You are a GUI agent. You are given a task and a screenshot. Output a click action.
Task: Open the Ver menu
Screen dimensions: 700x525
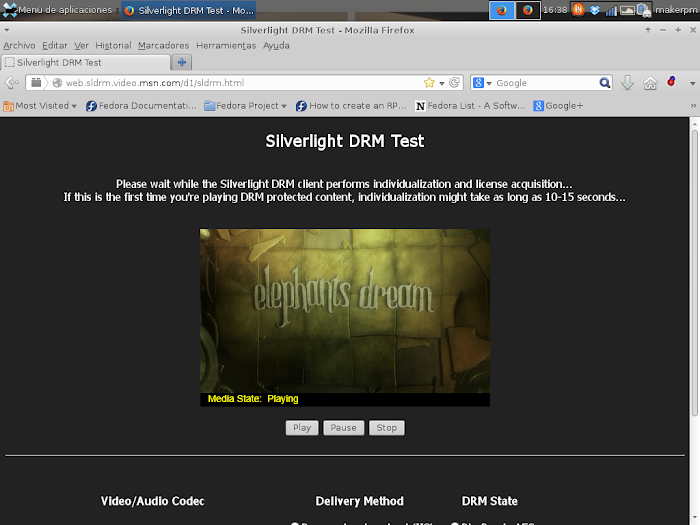click(81, 46)
